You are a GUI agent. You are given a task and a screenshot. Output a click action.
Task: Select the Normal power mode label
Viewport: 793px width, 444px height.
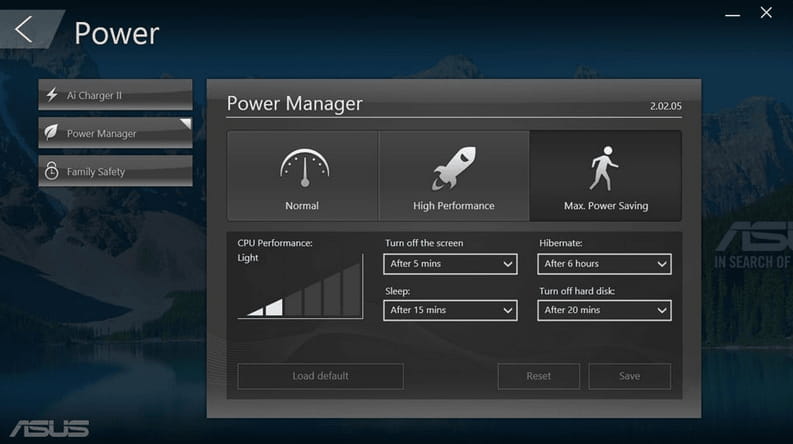pyautogui.click(x=302, y=206)
